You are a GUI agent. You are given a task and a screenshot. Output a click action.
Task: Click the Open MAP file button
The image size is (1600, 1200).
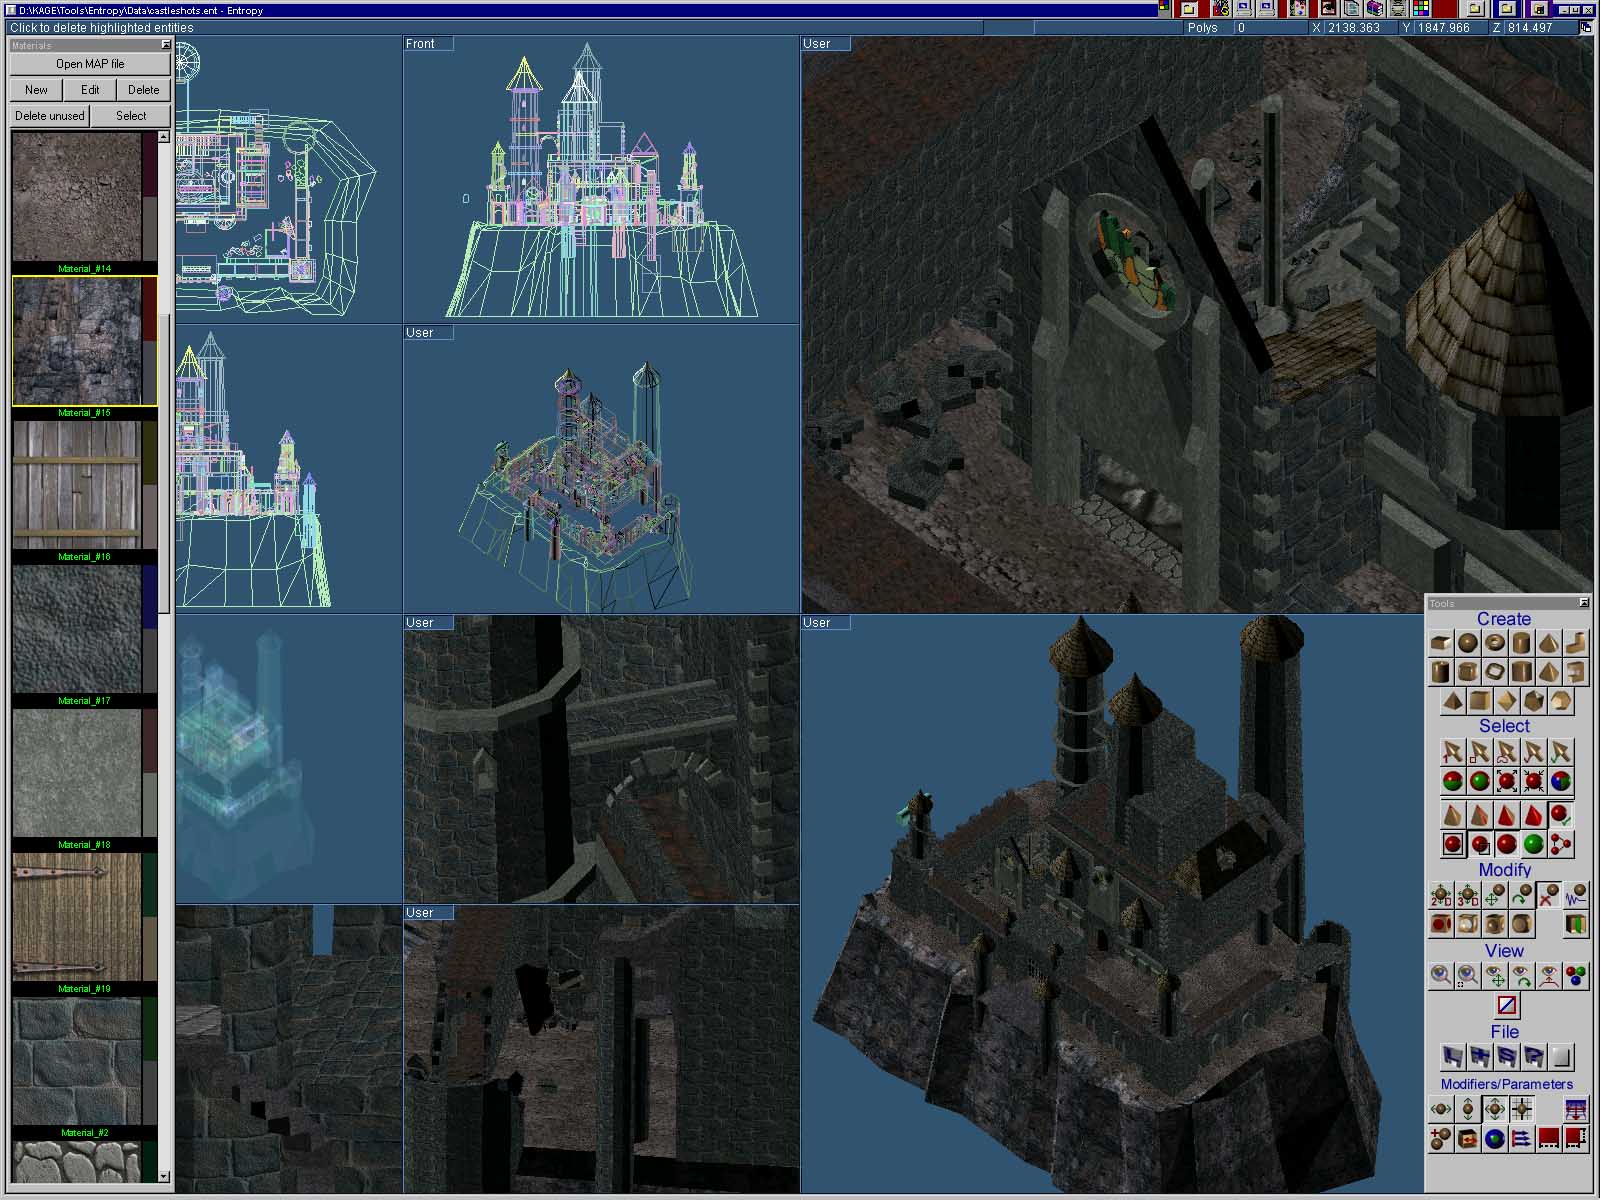(x=90, y=64)
